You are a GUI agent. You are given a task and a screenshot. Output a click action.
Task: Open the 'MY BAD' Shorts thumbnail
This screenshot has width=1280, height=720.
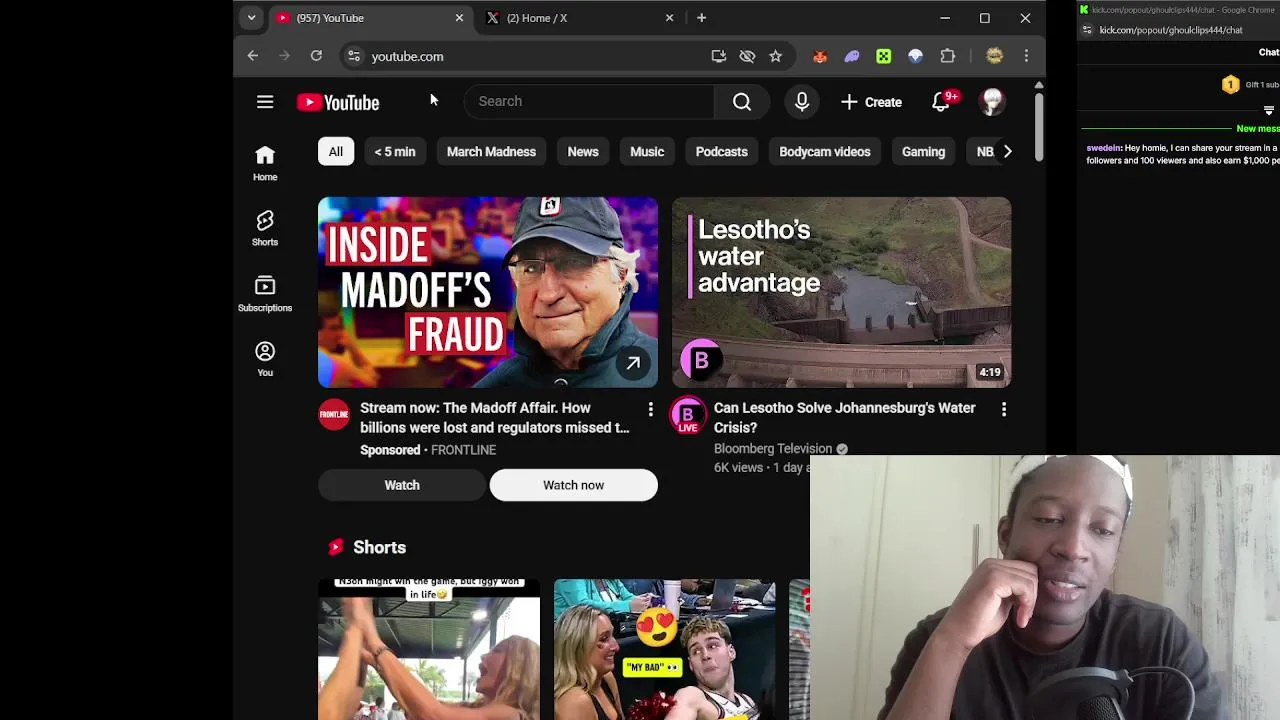coord(665,649)
